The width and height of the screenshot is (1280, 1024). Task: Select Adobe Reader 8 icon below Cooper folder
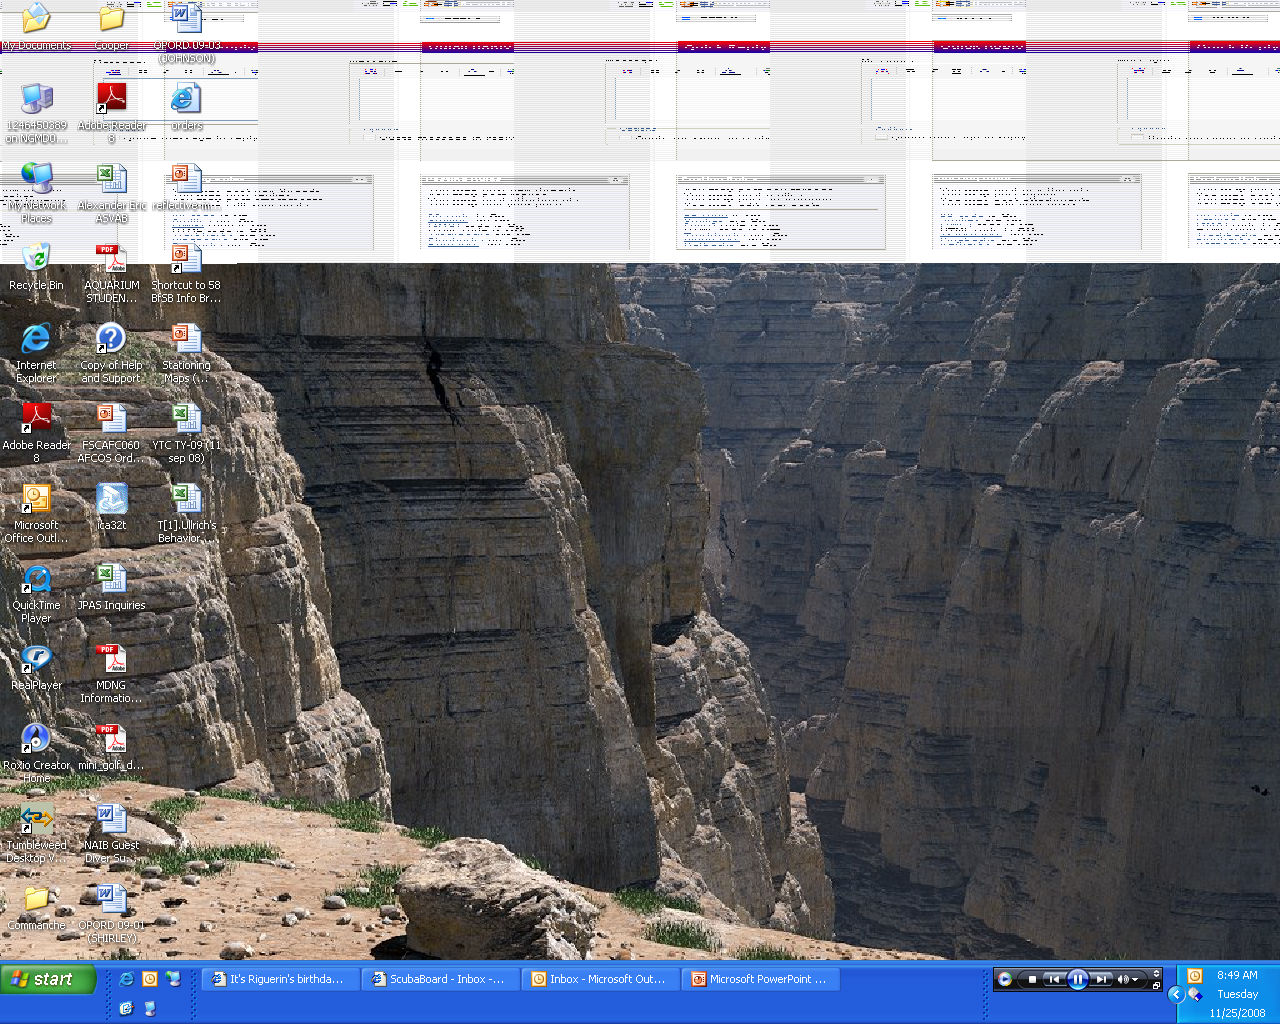point(111,112)
